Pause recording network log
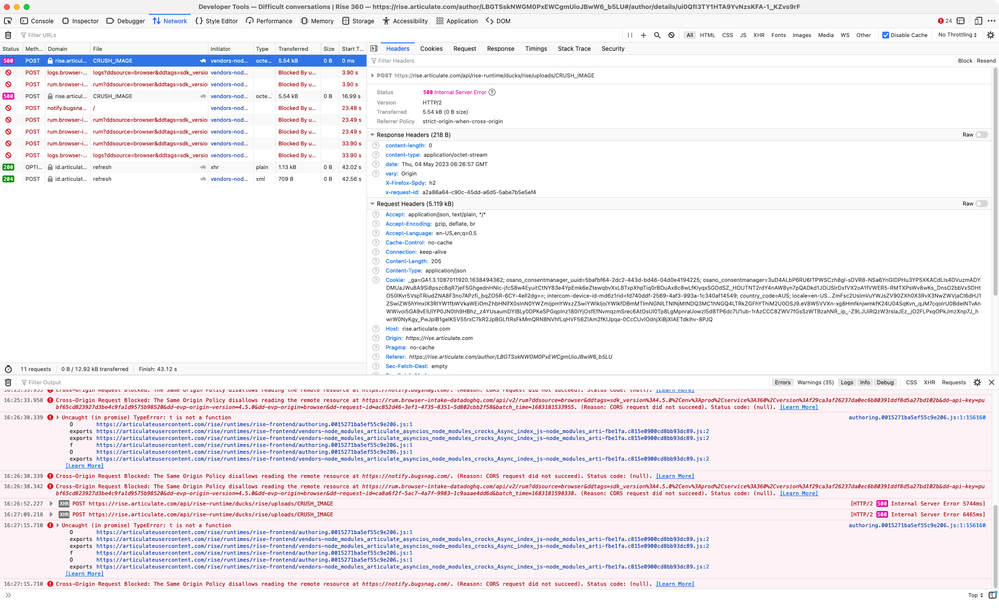The image size is (999, 611). point(645,35)
